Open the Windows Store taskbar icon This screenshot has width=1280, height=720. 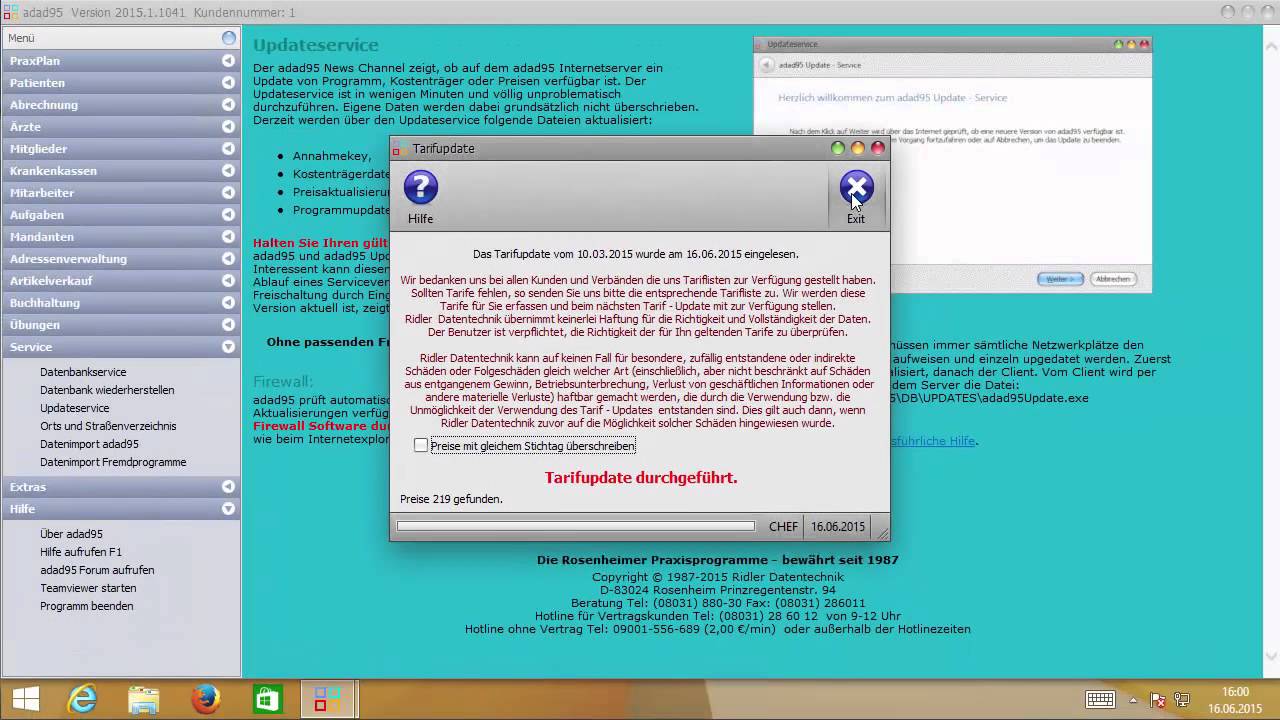tap(267, 699)
